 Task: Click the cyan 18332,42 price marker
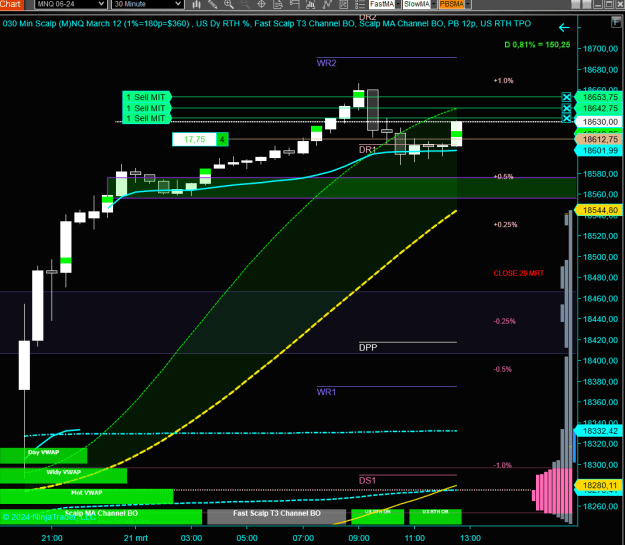[x=598, y=431]
